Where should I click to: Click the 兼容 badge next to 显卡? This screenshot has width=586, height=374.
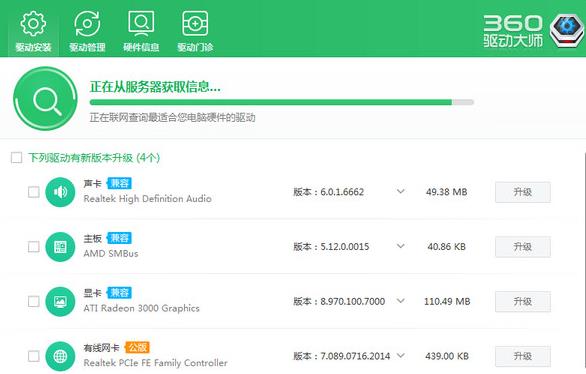[119, 293]
